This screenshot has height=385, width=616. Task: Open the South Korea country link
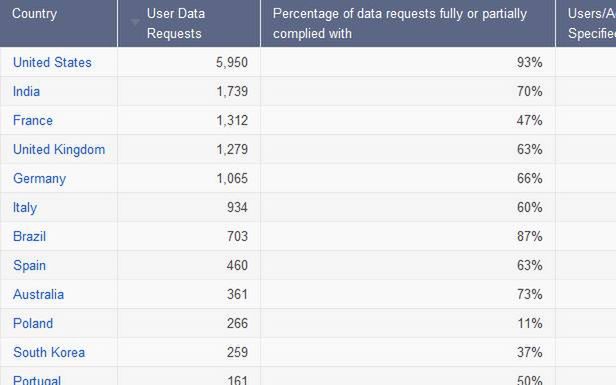tap(49, 352)
